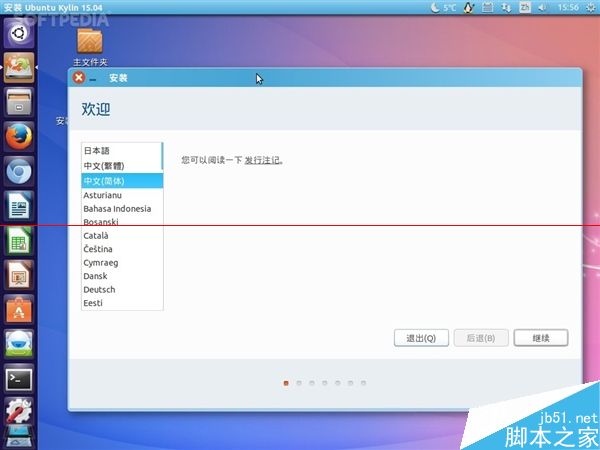Click the 退出(Q) quit button
This screenshot has height=450, width=600.
pos(421,338)
